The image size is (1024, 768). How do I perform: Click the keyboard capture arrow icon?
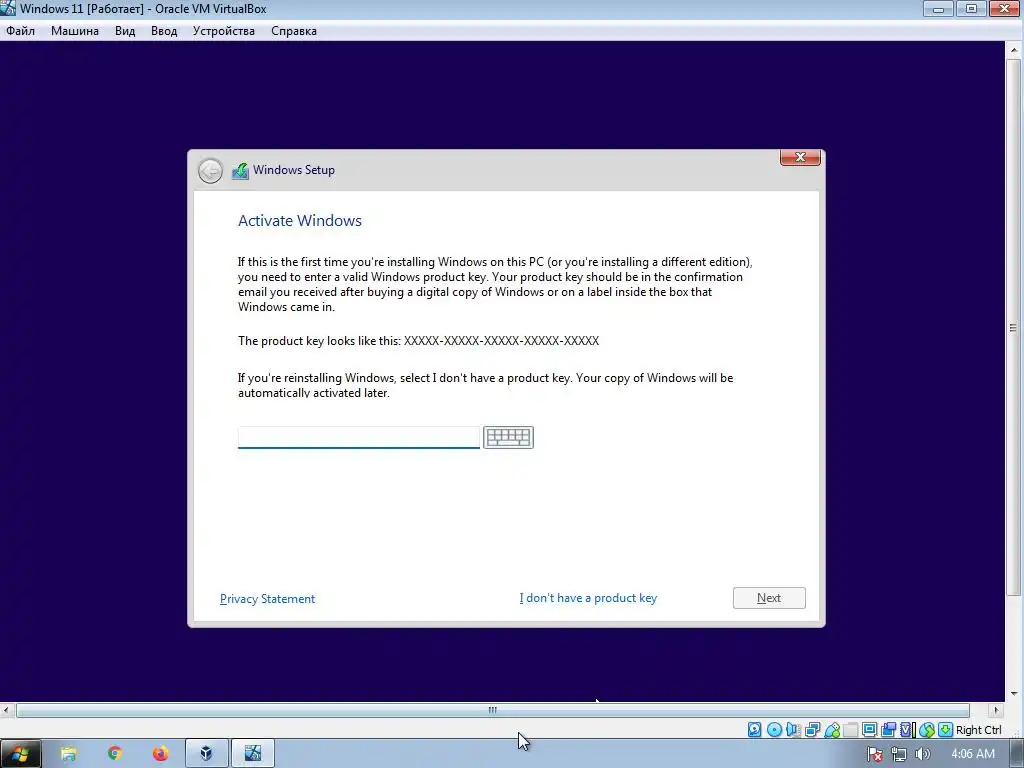coord(945,729)
